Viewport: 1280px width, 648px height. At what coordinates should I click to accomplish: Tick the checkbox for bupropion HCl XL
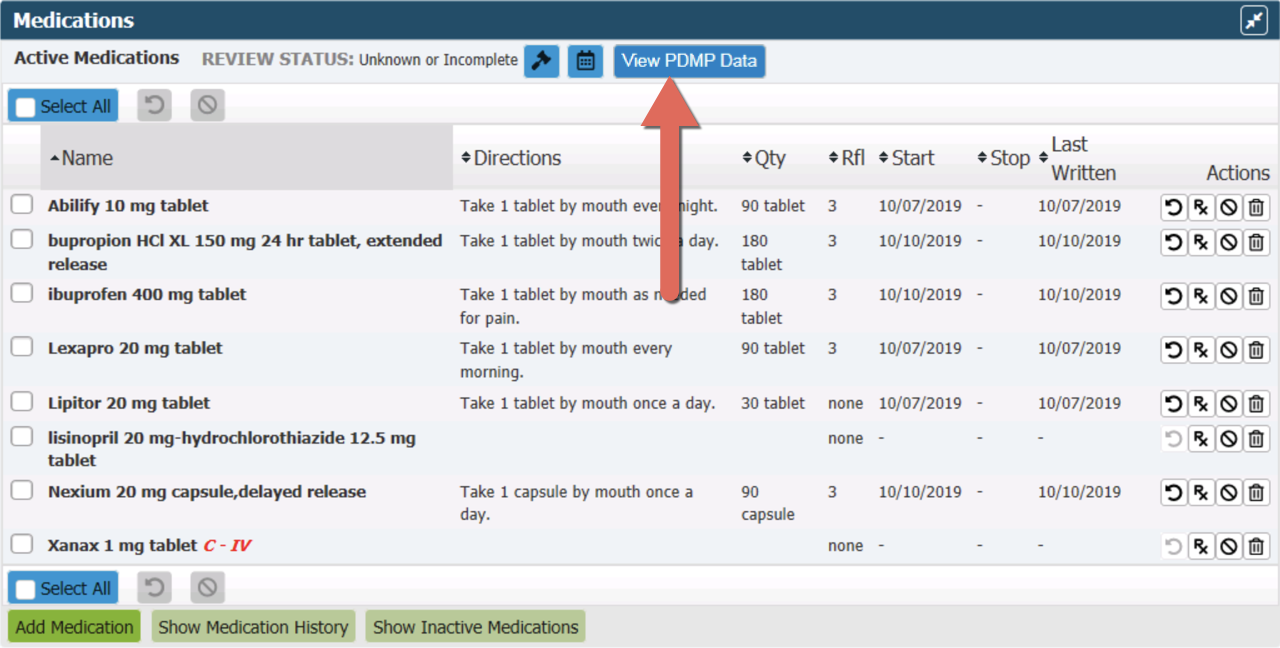(22, 240)
